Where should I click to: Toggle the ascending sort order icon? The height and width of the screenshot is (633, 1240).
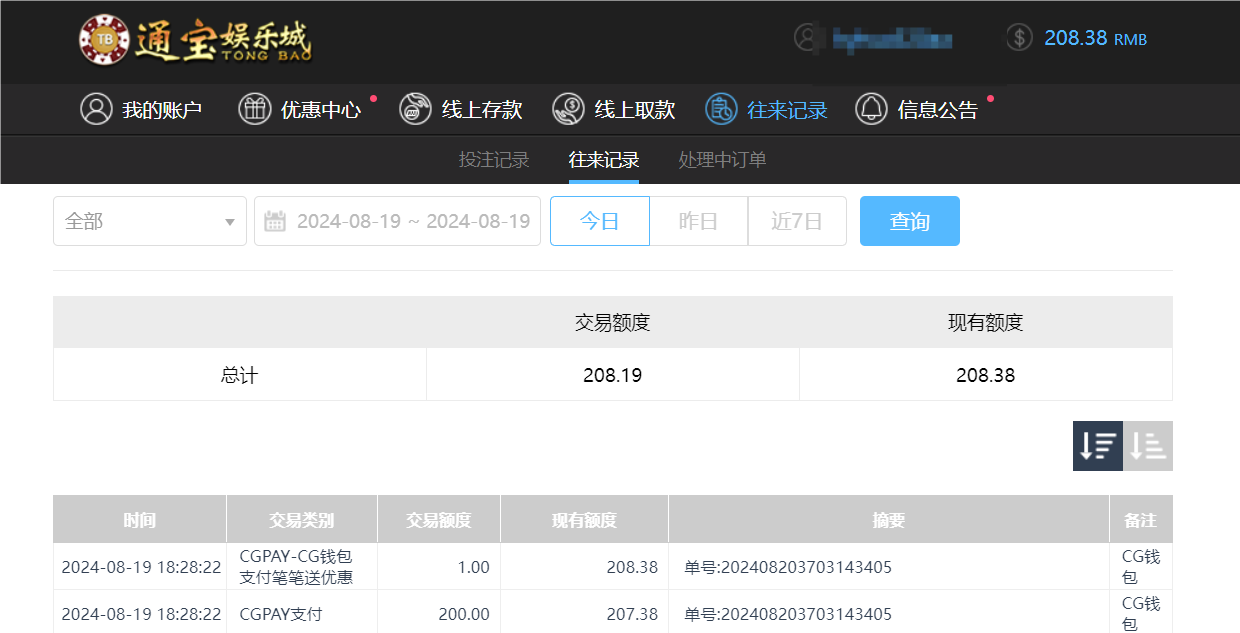(1147, 446)
